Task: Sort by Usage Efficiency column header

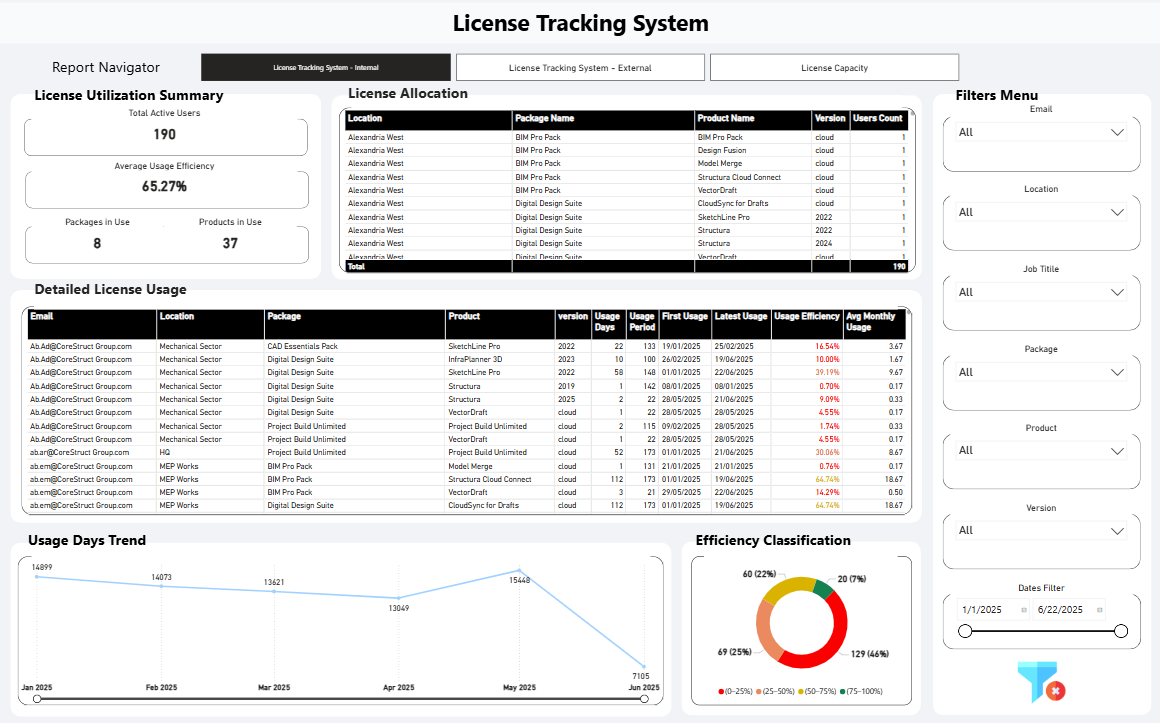Action: (x=806, y=316)
